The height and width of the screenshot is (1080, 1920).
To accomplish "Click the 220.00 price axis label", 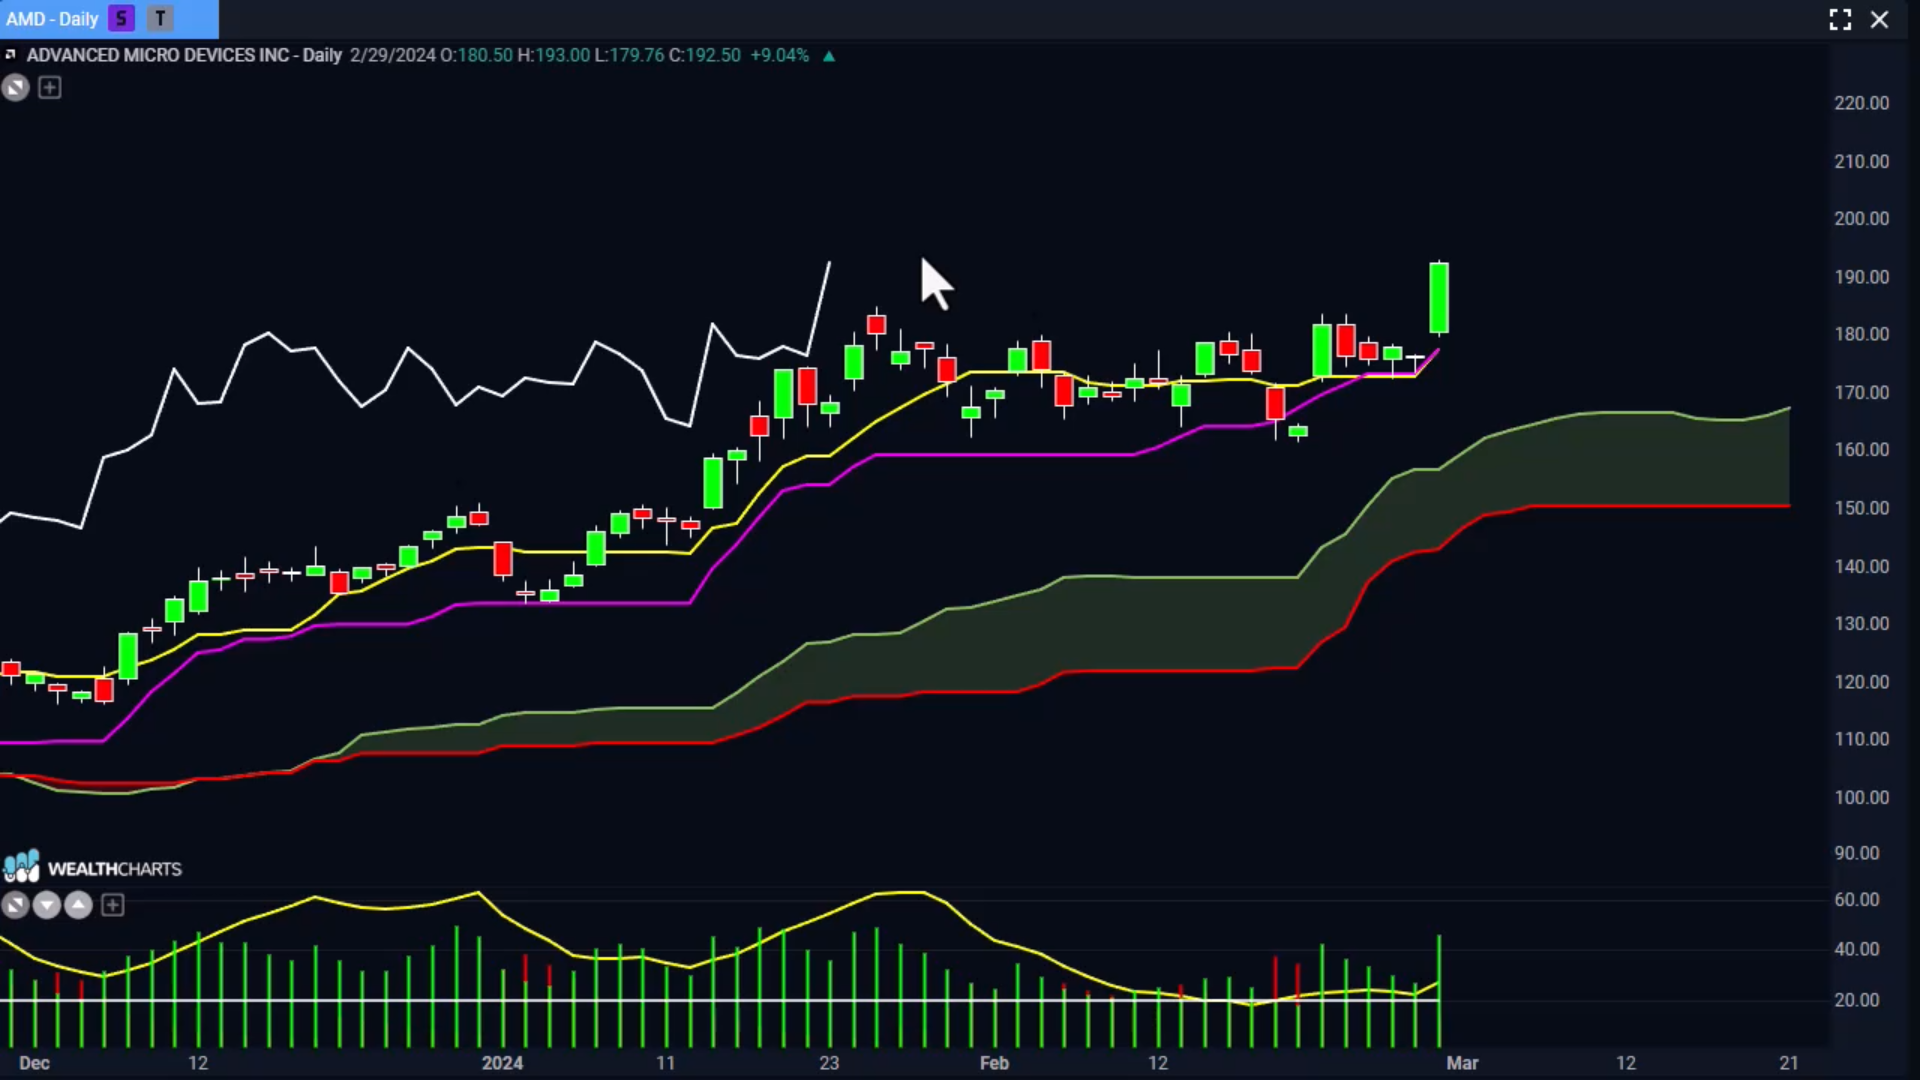I will point(1862,103).
